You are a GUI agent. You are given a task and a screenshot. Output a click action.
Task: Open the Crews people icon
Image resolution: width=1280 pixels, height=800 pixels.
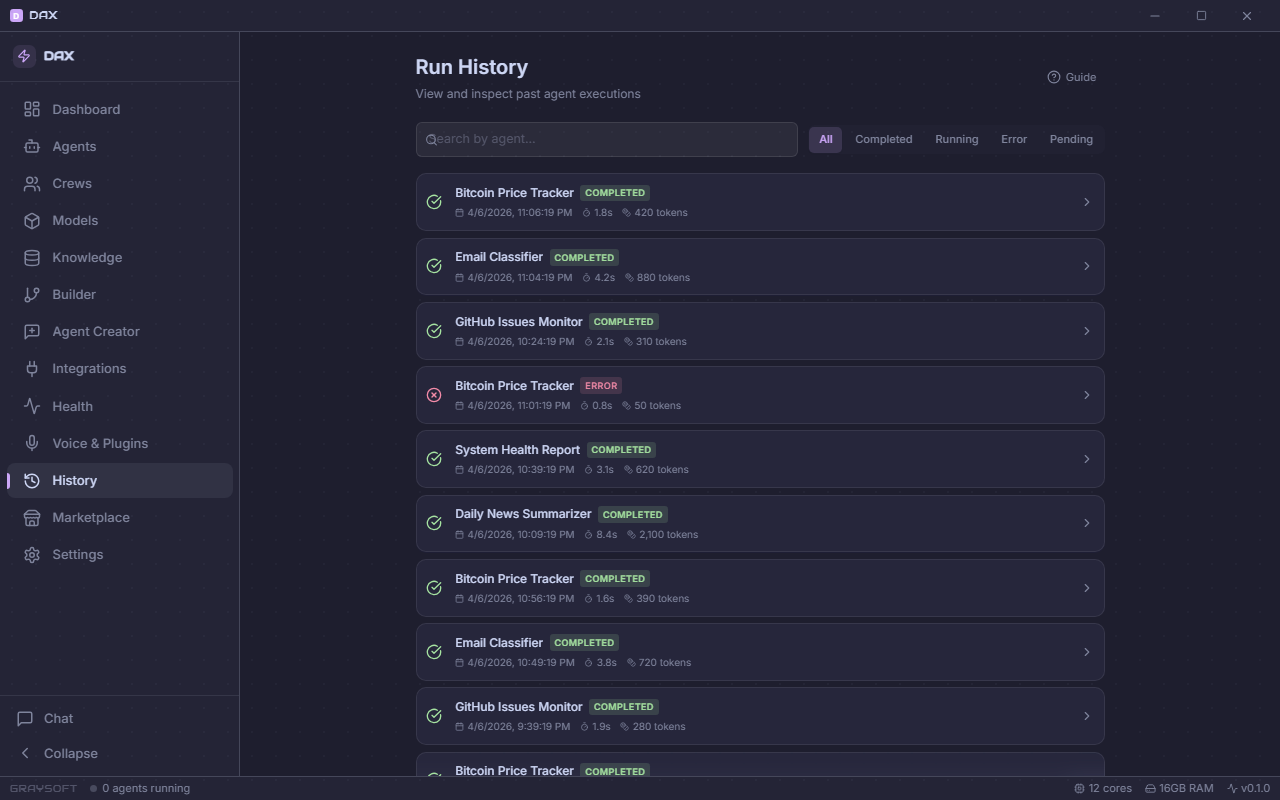[32, 183]
